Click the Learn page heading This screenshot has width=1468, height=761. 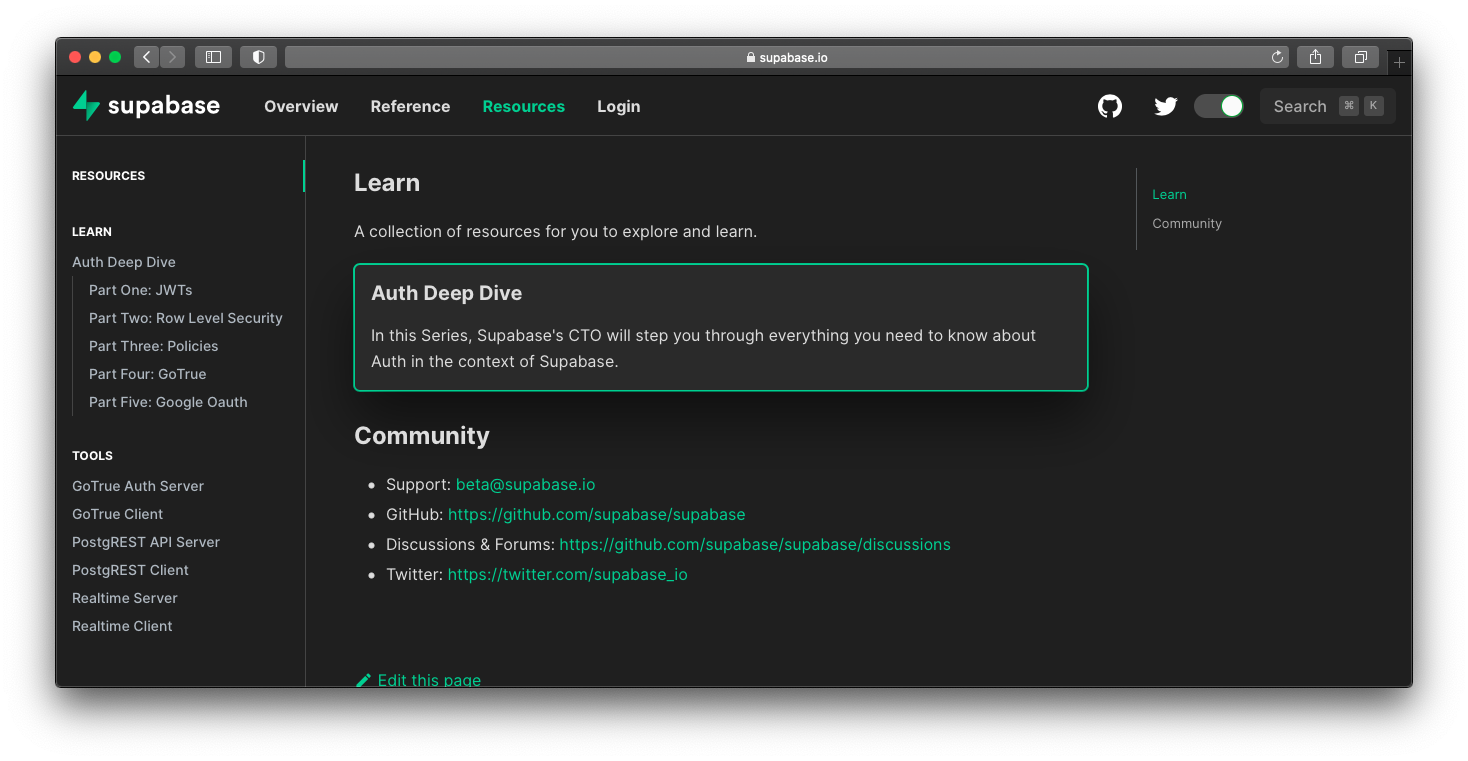(x=387, y=183)
